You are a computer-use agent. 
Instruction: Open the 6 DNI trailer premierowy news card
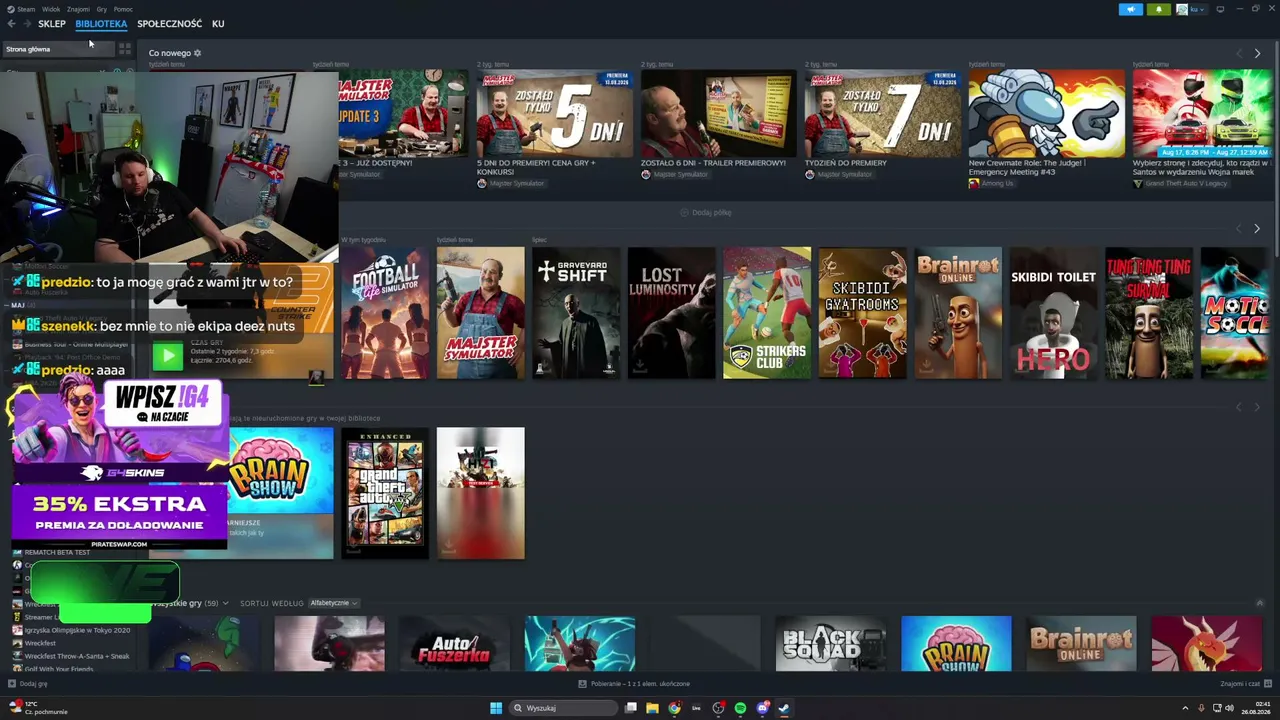pyautogui.click(x=719, y=113)
